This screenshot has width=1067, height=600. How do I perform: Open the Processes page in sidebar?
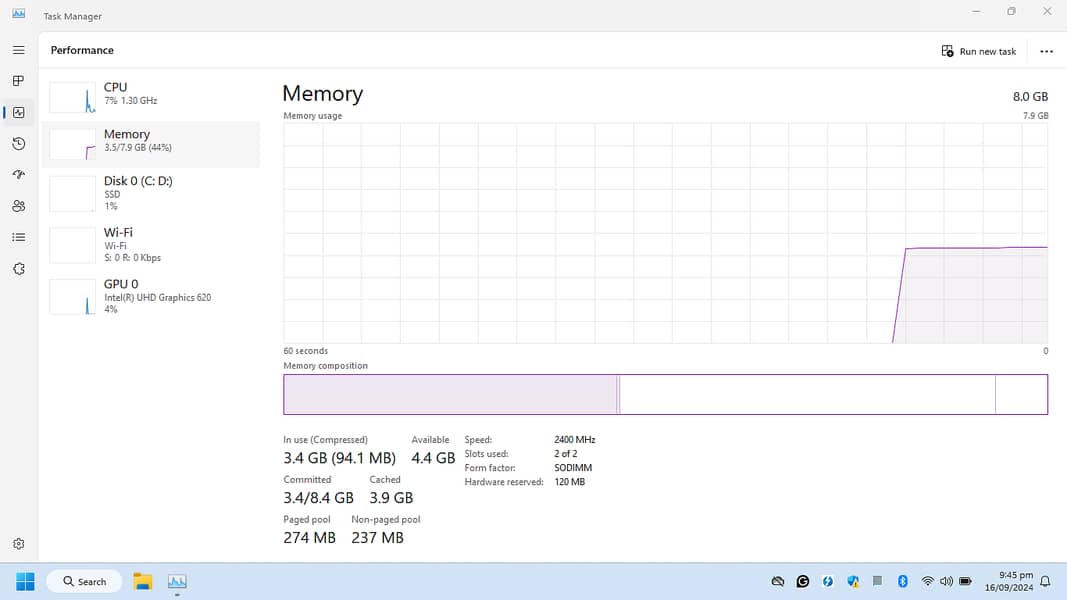click(18, 81)
